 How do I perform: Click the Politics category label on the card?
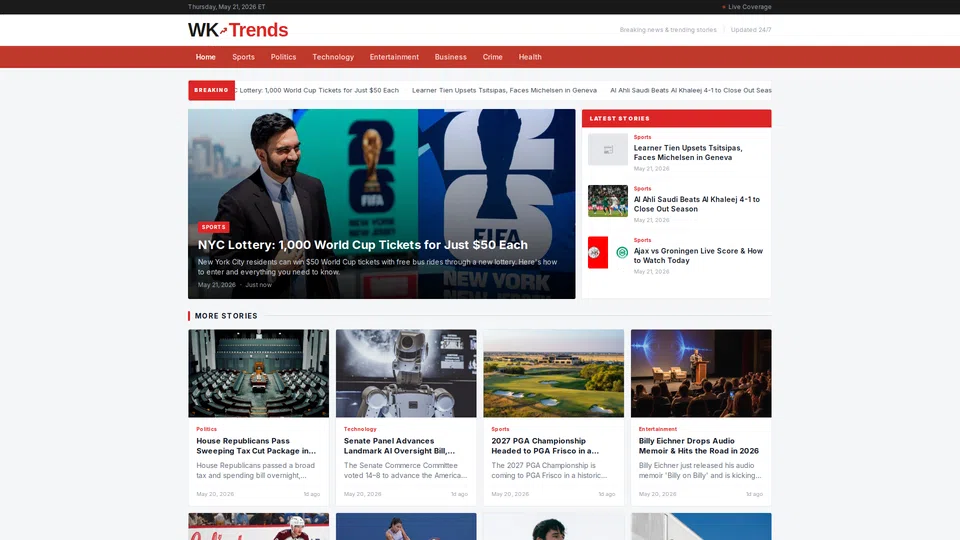pos(206,429)
